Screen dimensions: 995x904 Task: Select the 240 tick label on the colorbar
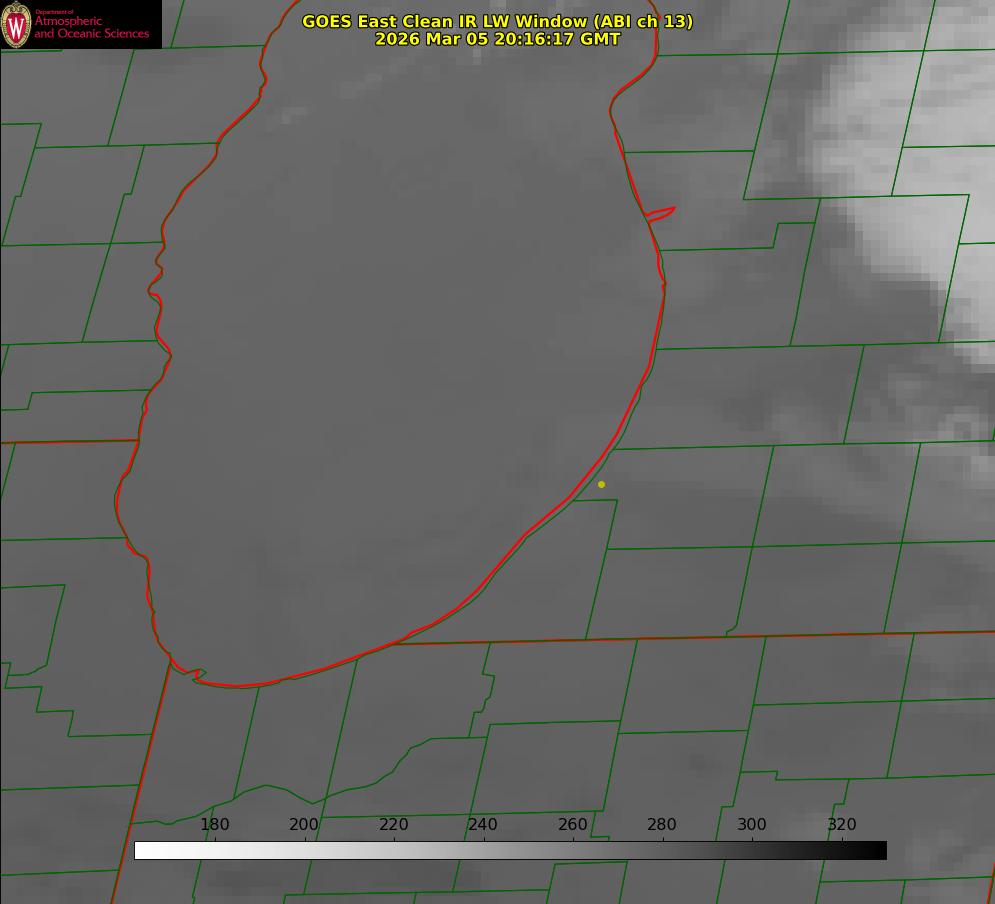pos(483,825)
